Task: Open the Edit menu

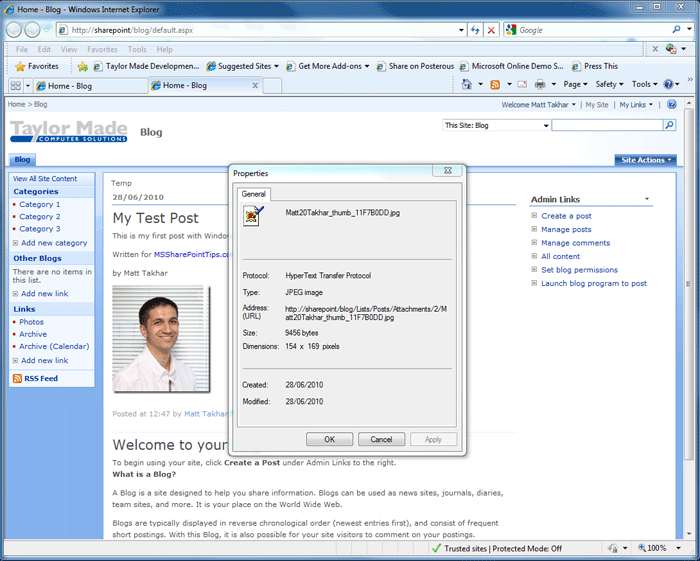Action: click(x=44, y=50)
